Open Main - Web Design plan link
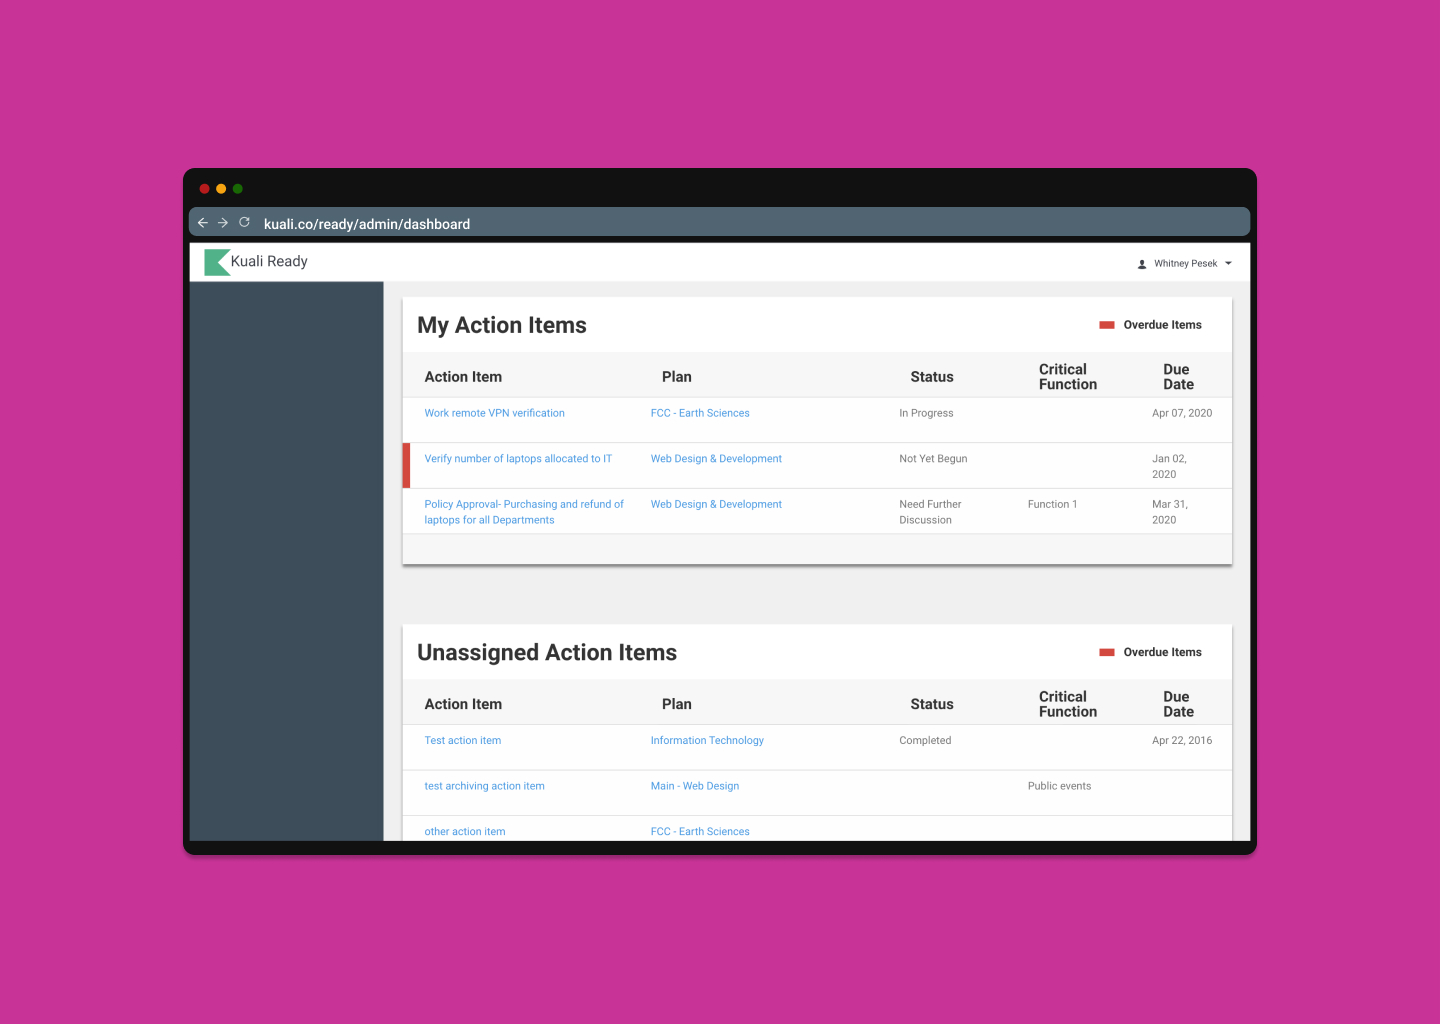This screenshot has width=1440, height=1024. (x=694, y=786)
